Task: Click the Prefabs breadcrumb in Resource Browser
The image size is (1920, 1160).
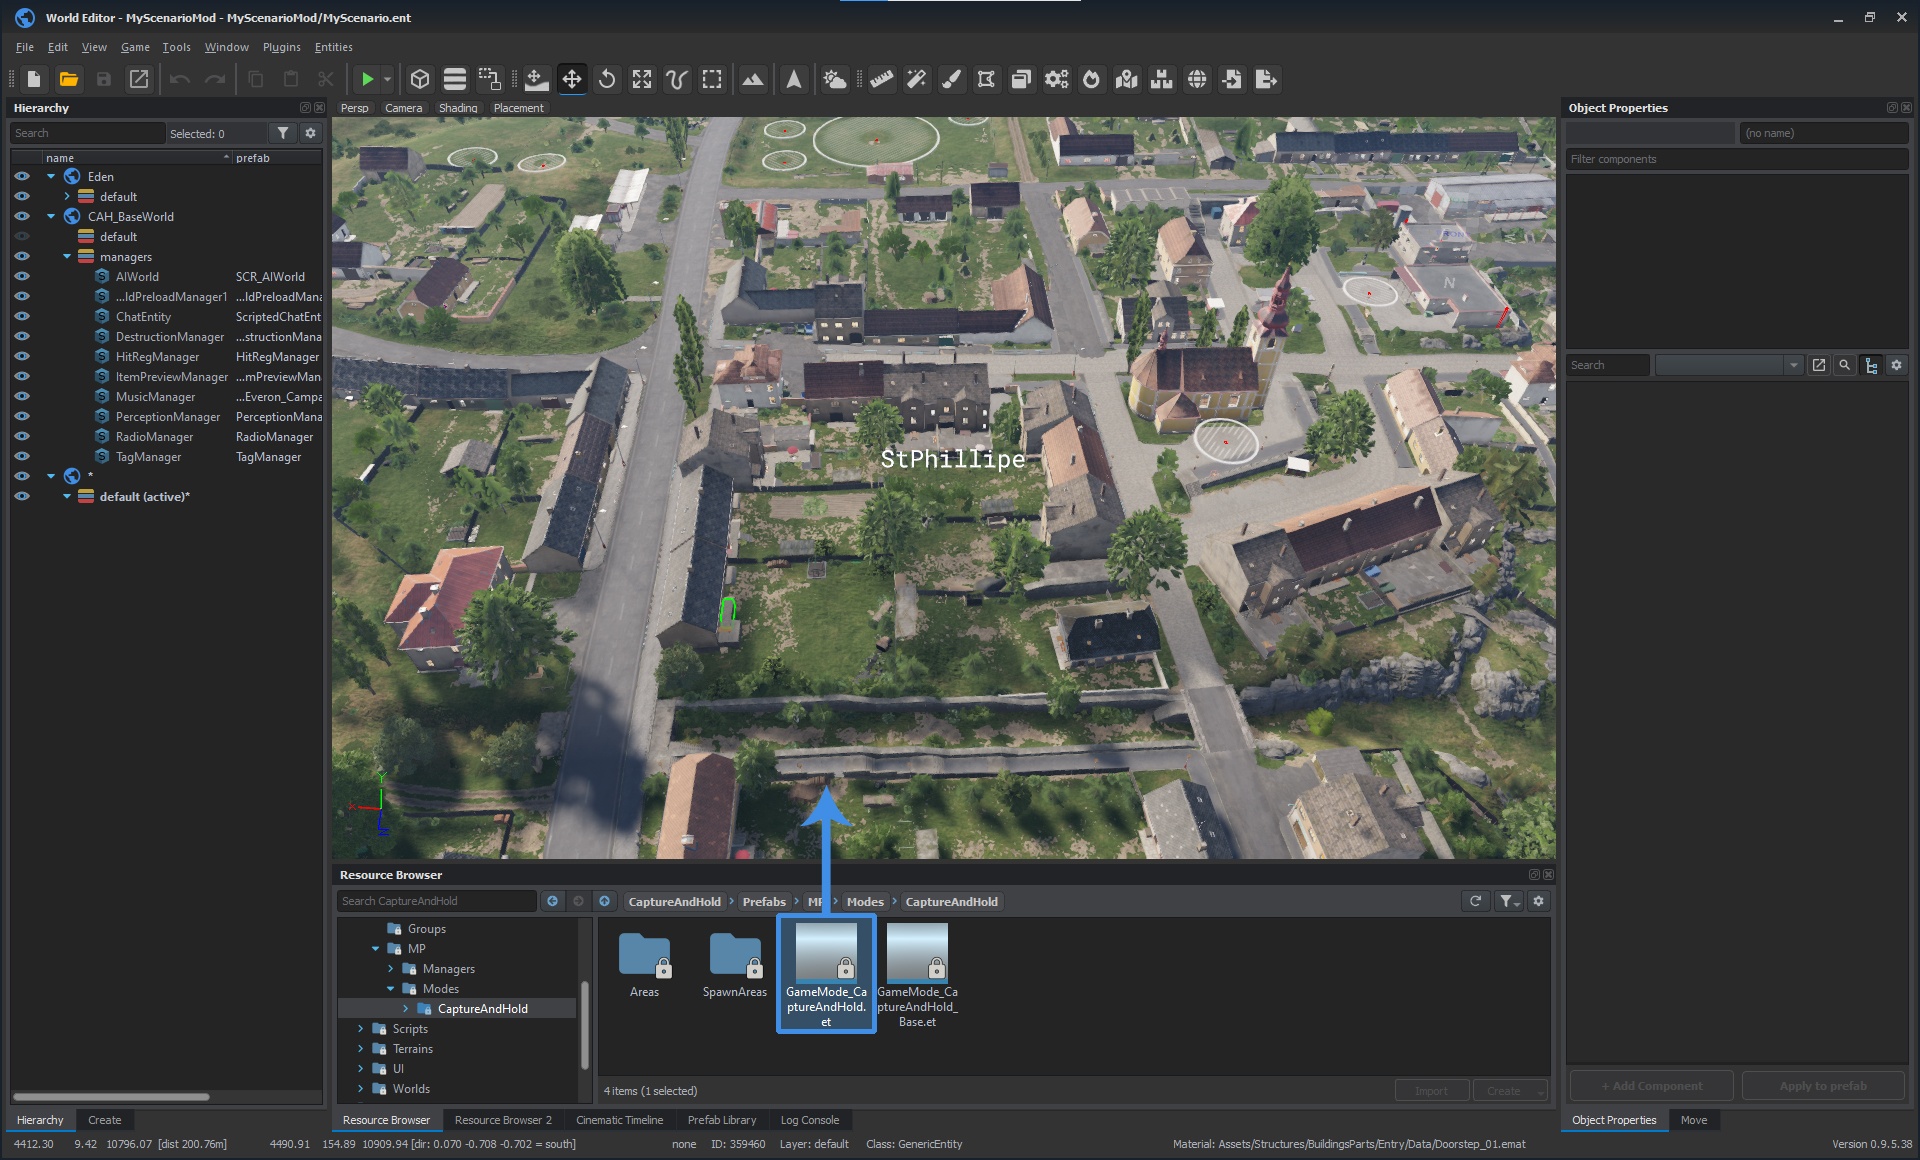Action: point(763,902)
